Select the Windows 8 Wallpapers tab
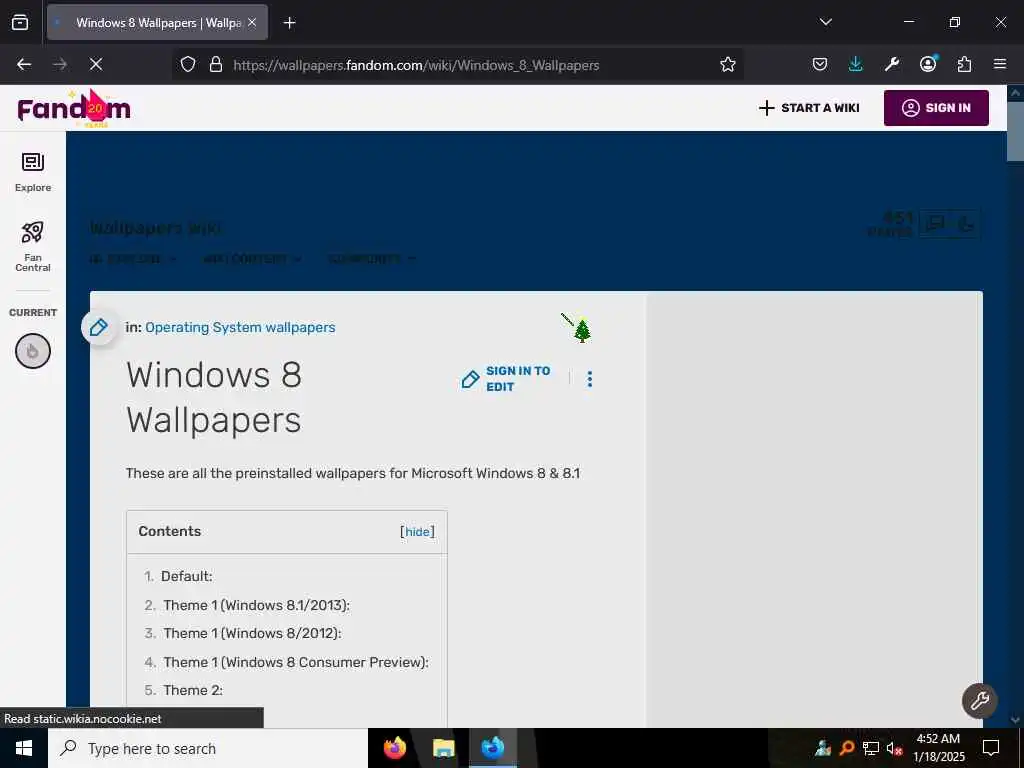Image resolution: width=1024 pixels, height=768 pixels. (x=157, y=22)
